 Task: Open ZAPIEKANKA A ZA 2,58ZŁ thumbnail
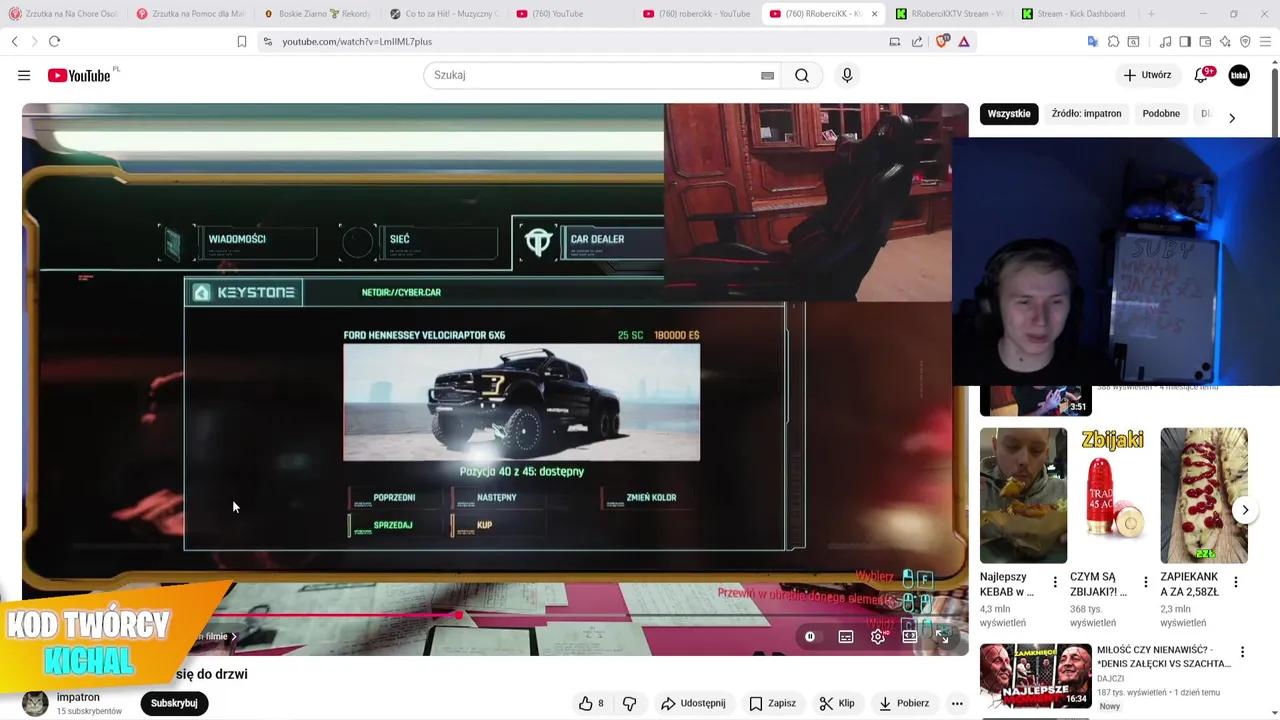click(x=1204, y=495)
